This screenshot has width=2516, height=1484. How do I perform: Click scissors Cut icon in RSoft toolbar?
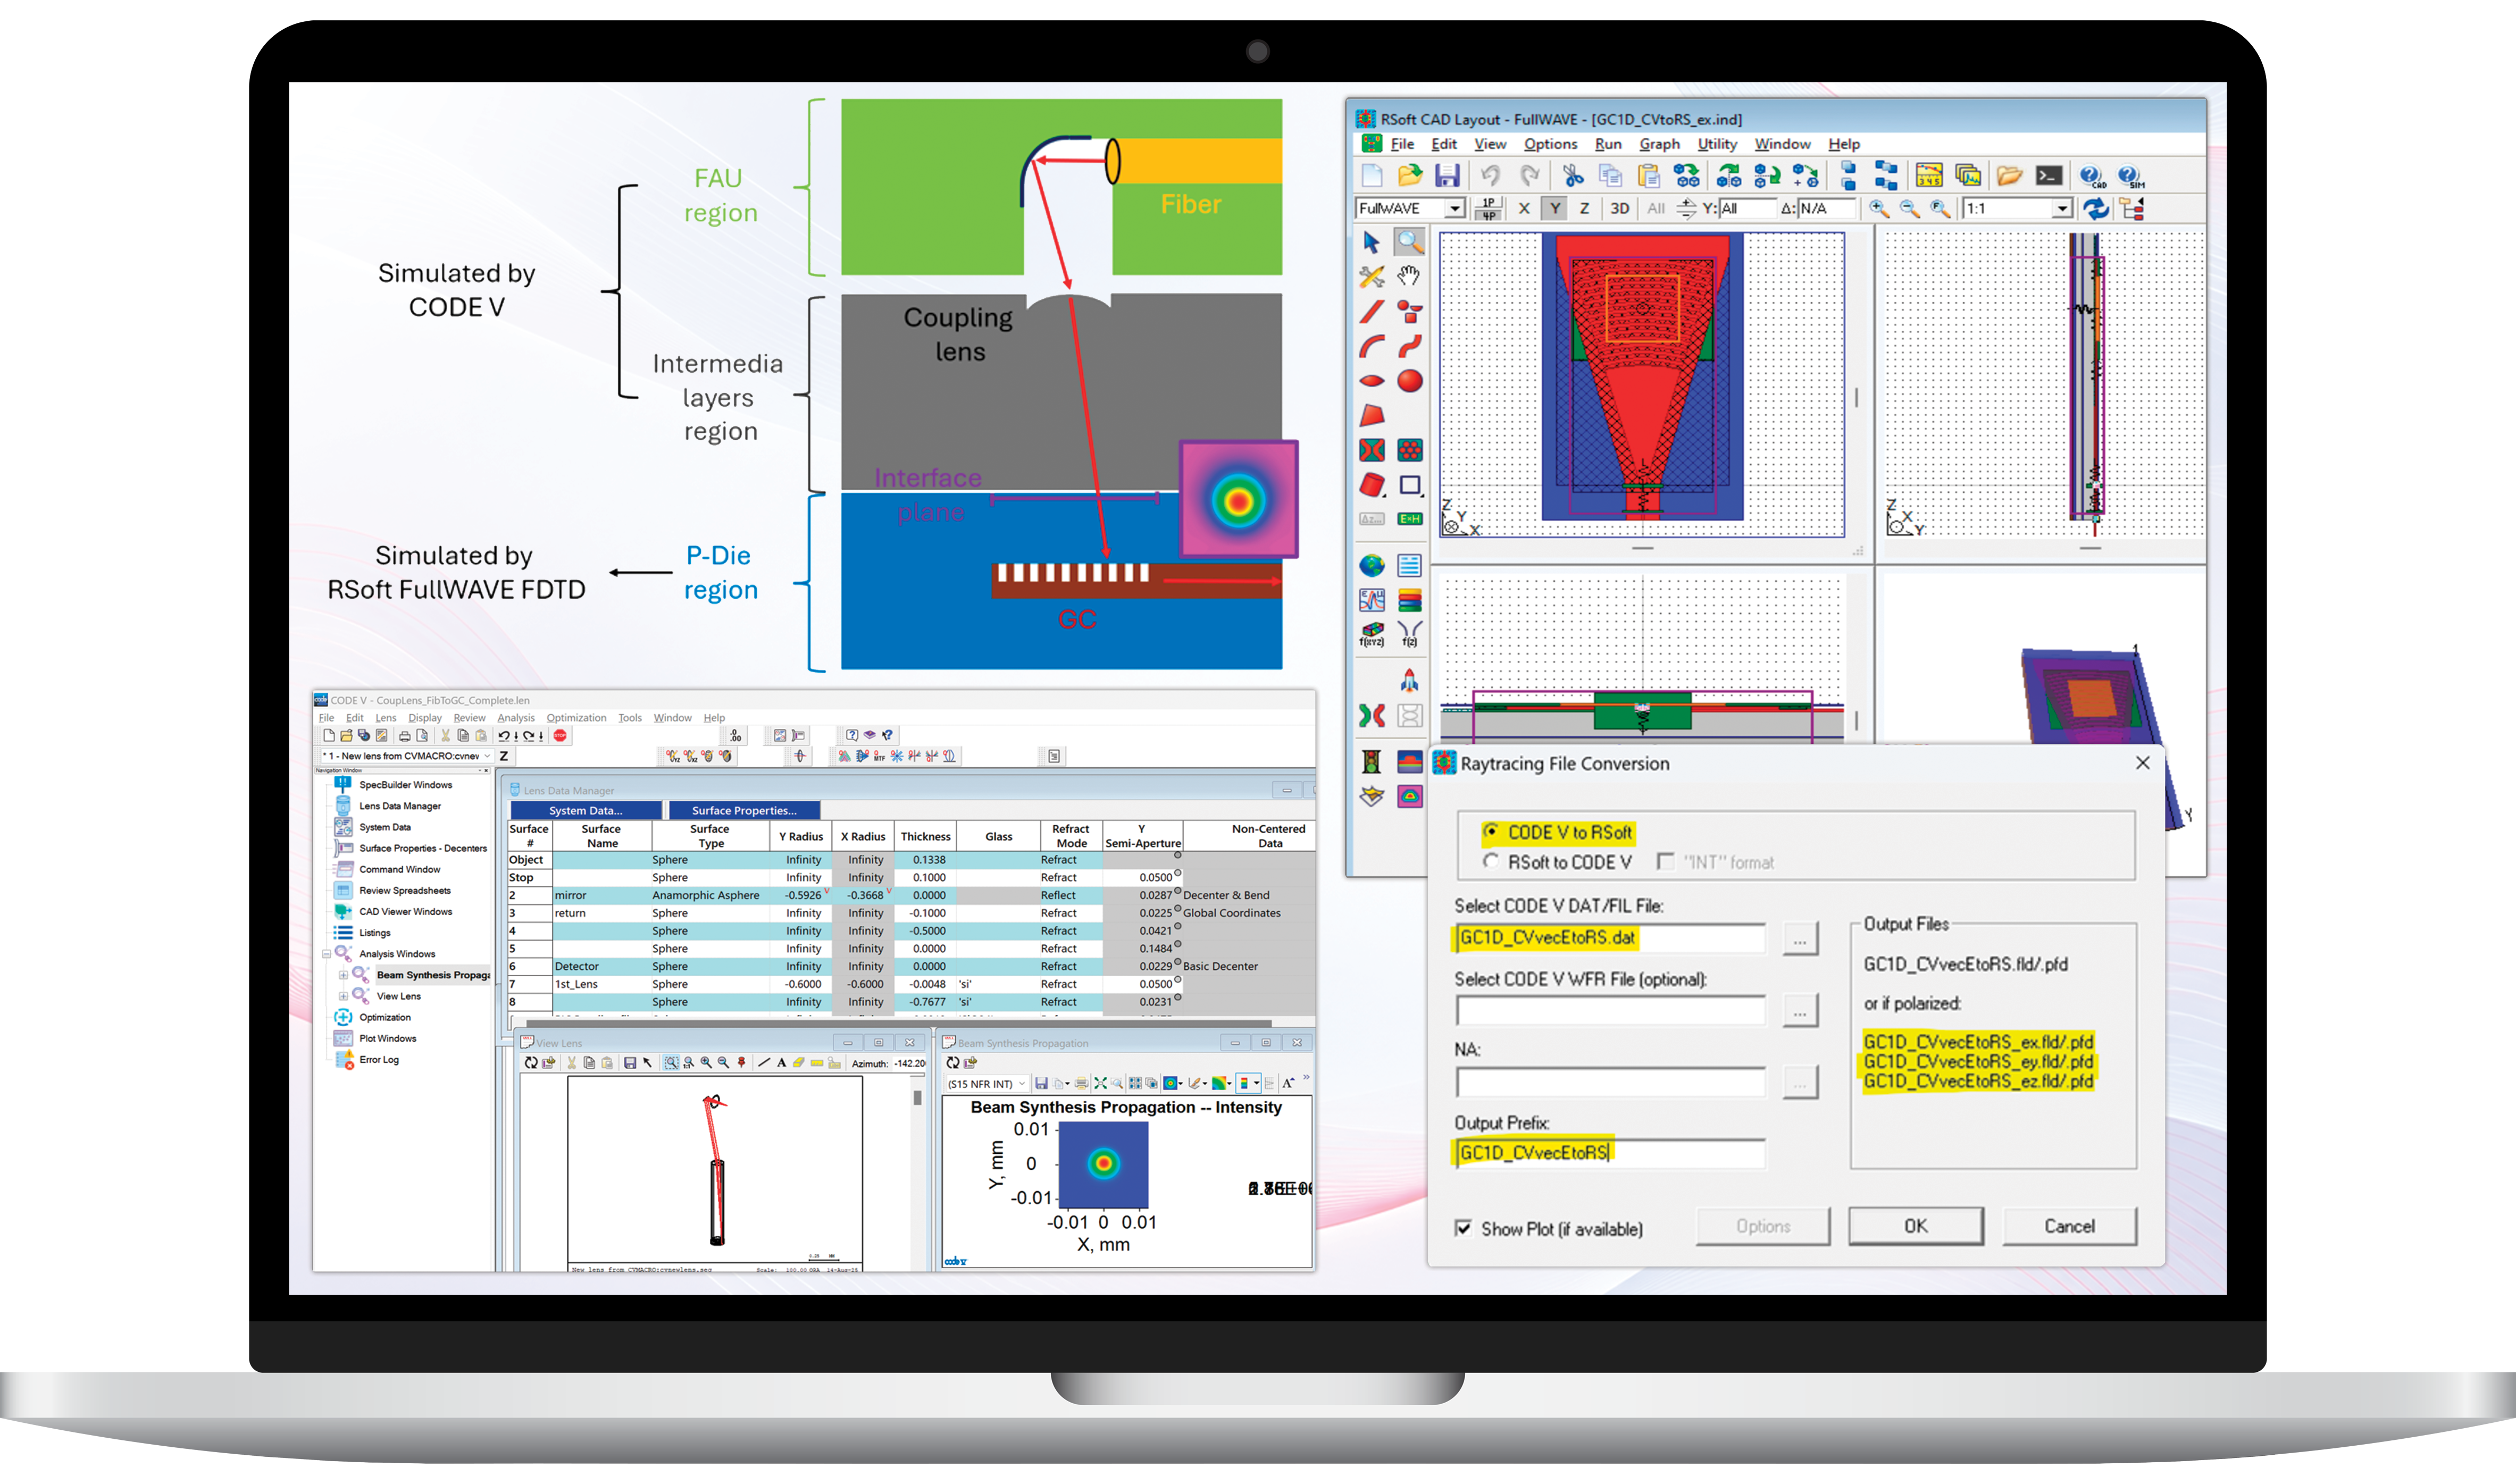tap(1573, 176)
